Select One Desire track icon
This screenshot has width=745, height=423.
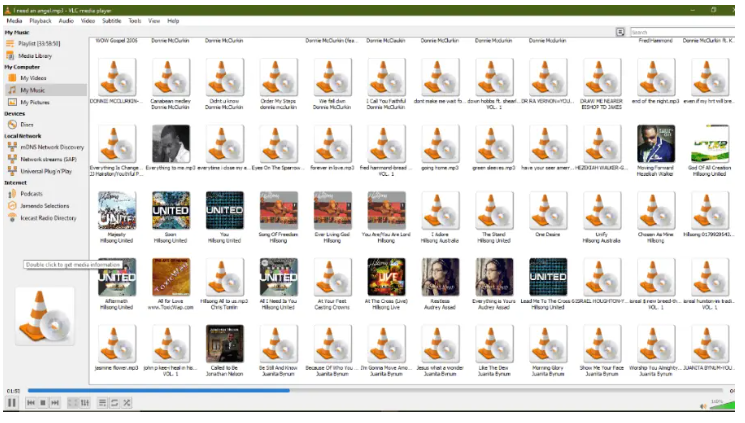pos(548,210)
